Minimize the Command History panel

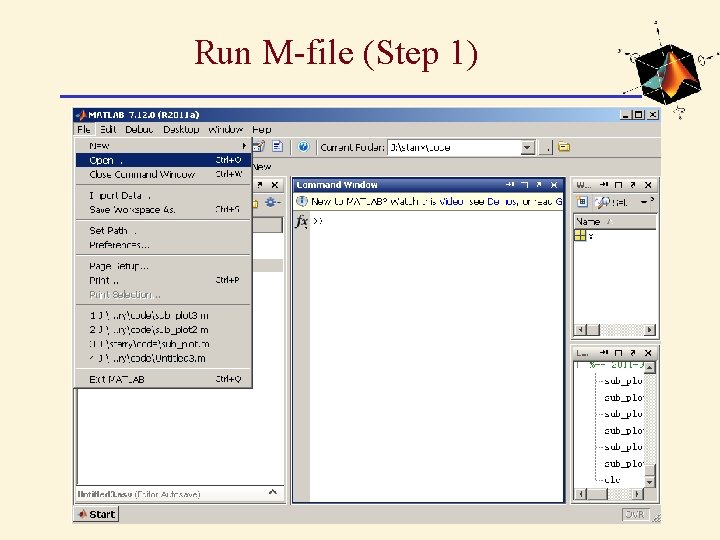click(604, 353)
